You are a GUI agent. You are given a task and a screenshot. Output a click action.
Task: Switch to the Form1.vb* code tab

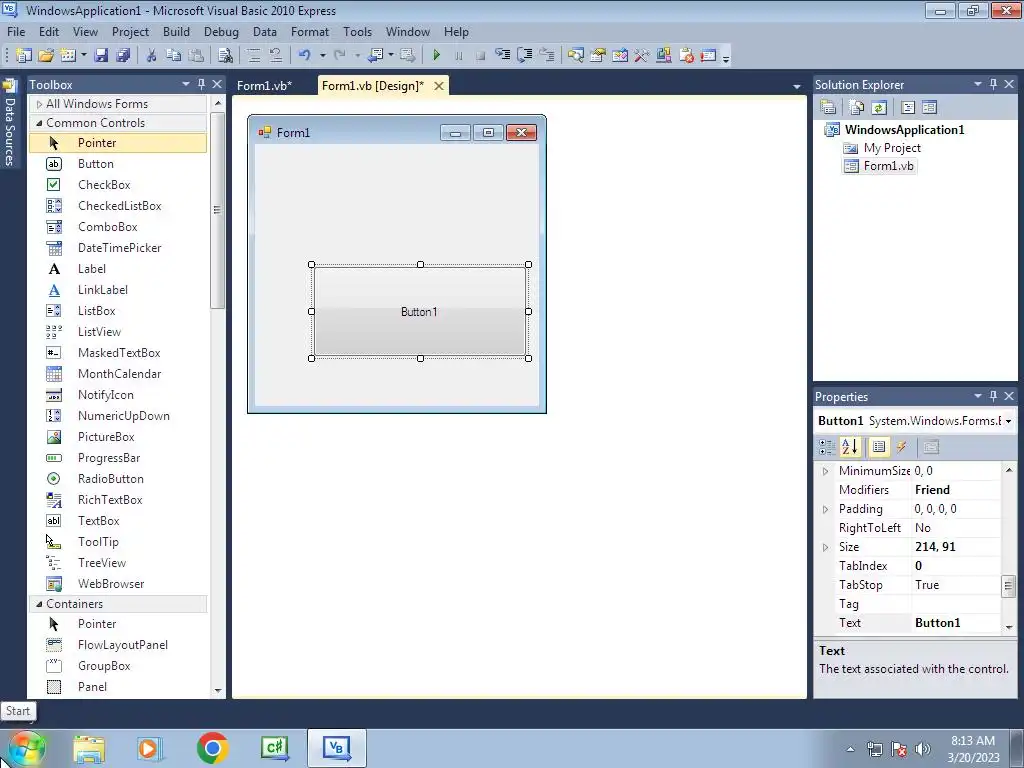click(x=264, y=86)
